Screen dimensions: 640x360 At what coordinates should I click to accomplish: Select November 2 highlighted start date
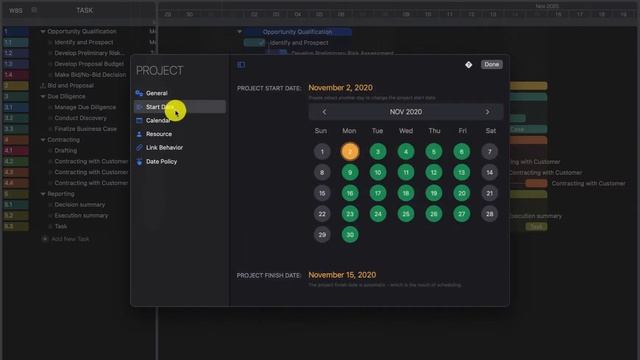click(x=350, y=151)
